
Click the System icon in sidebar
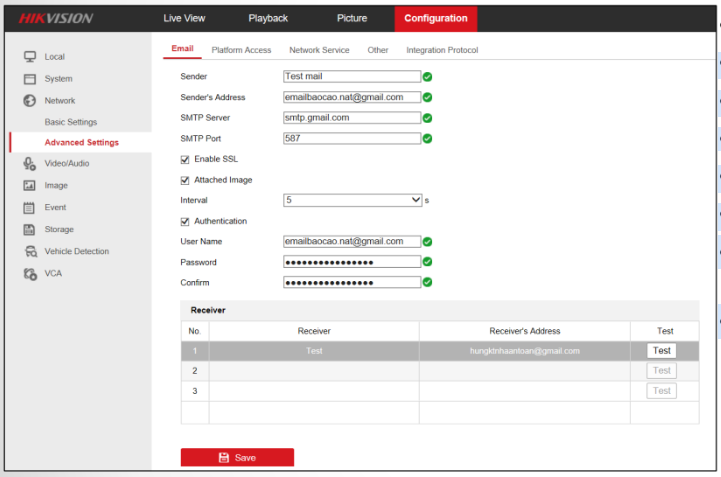29,79
